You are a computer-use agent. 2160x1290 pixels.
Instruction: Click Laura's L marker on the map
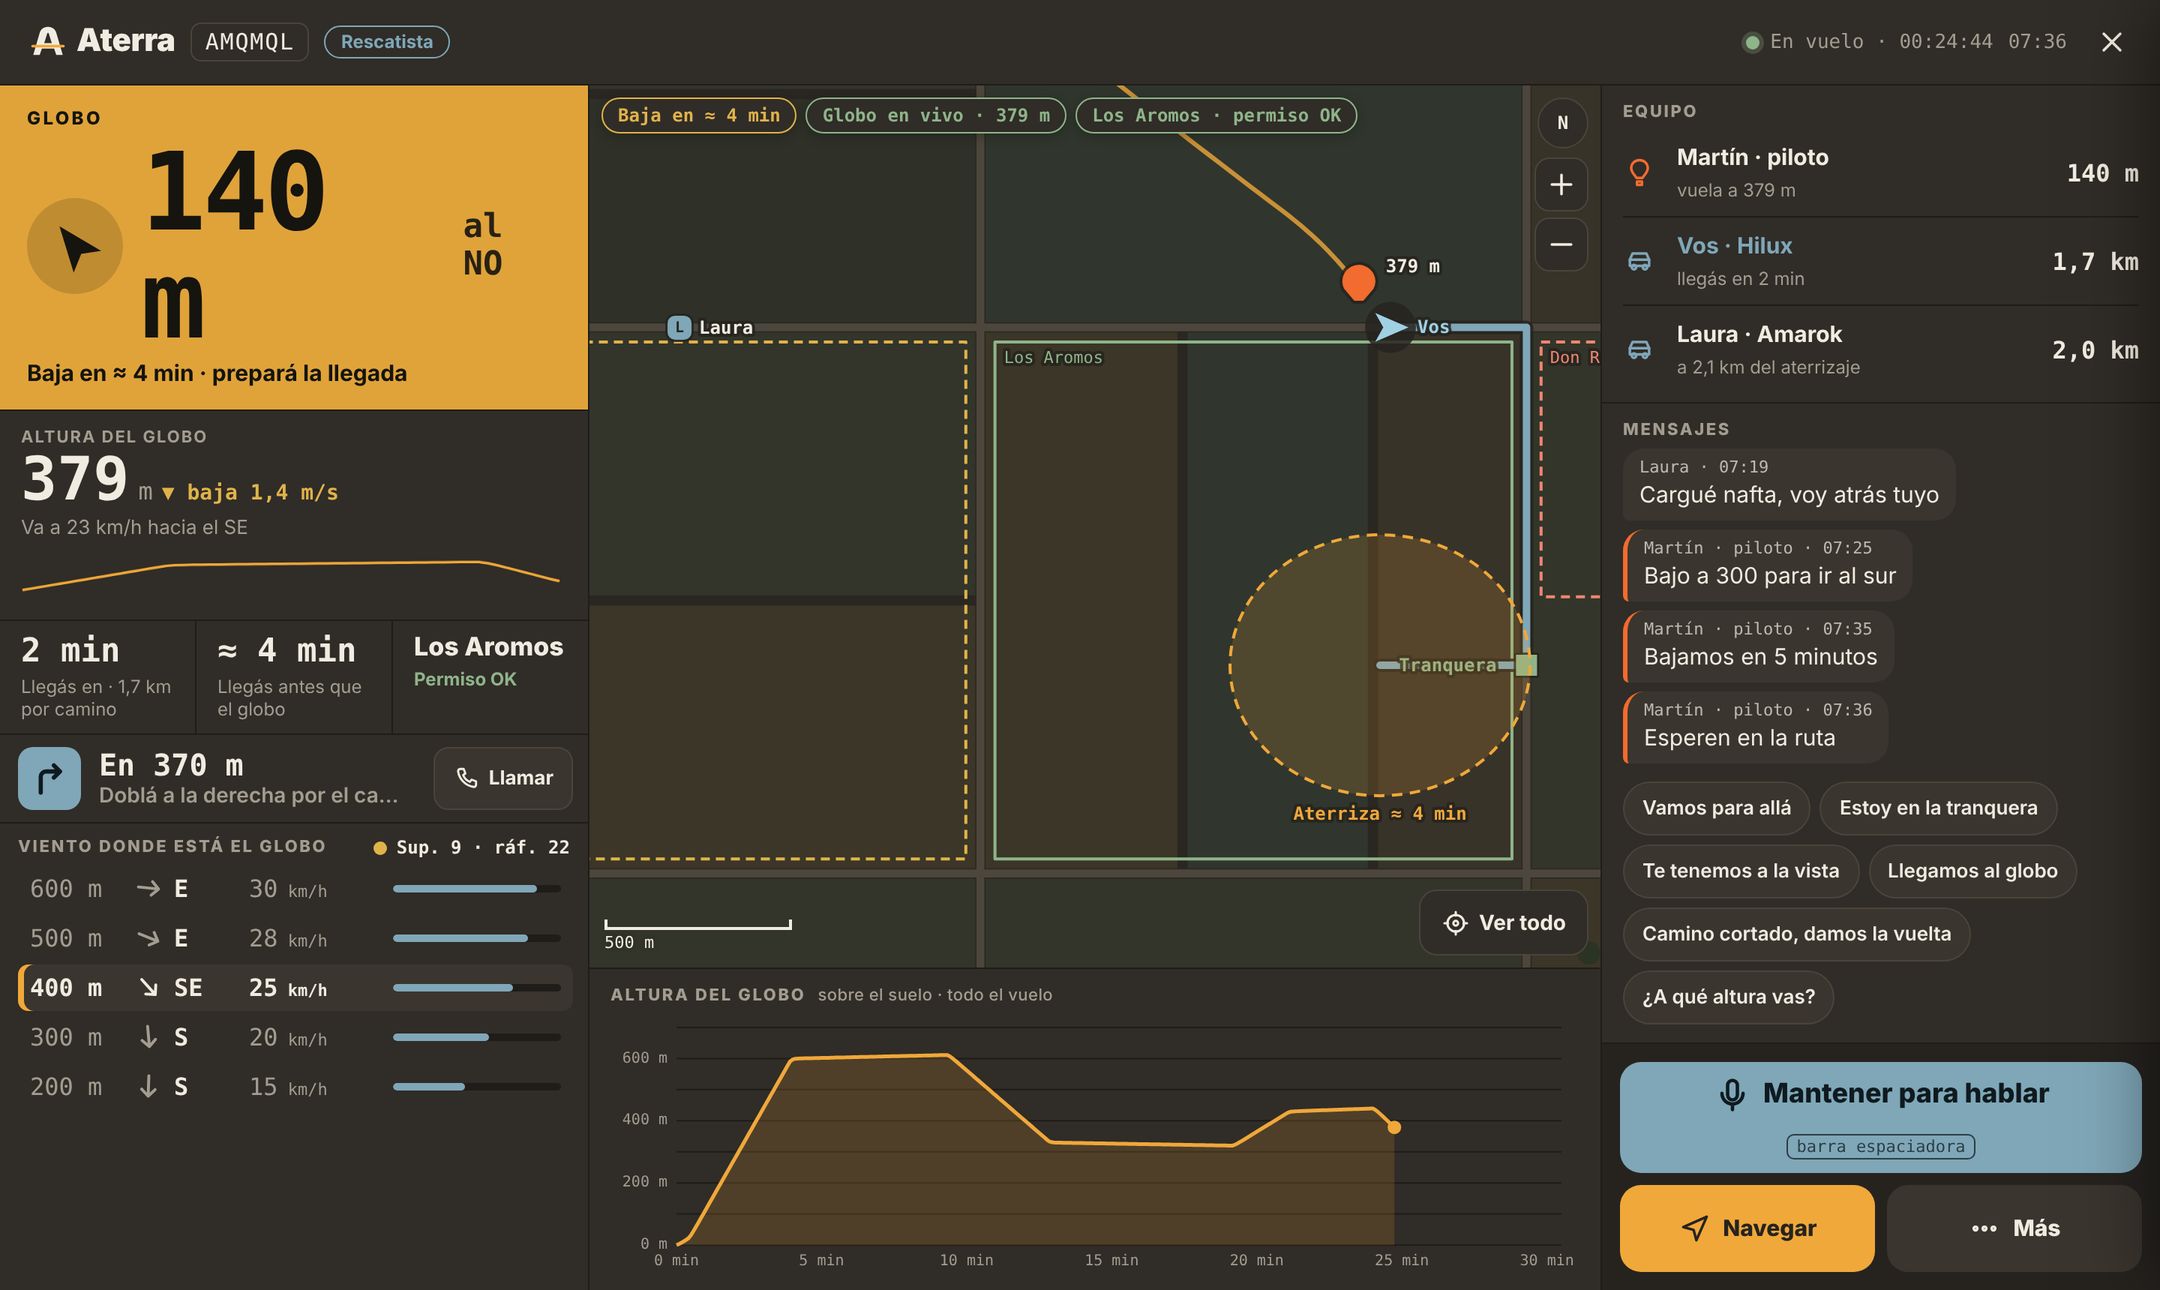pos(679,327)
